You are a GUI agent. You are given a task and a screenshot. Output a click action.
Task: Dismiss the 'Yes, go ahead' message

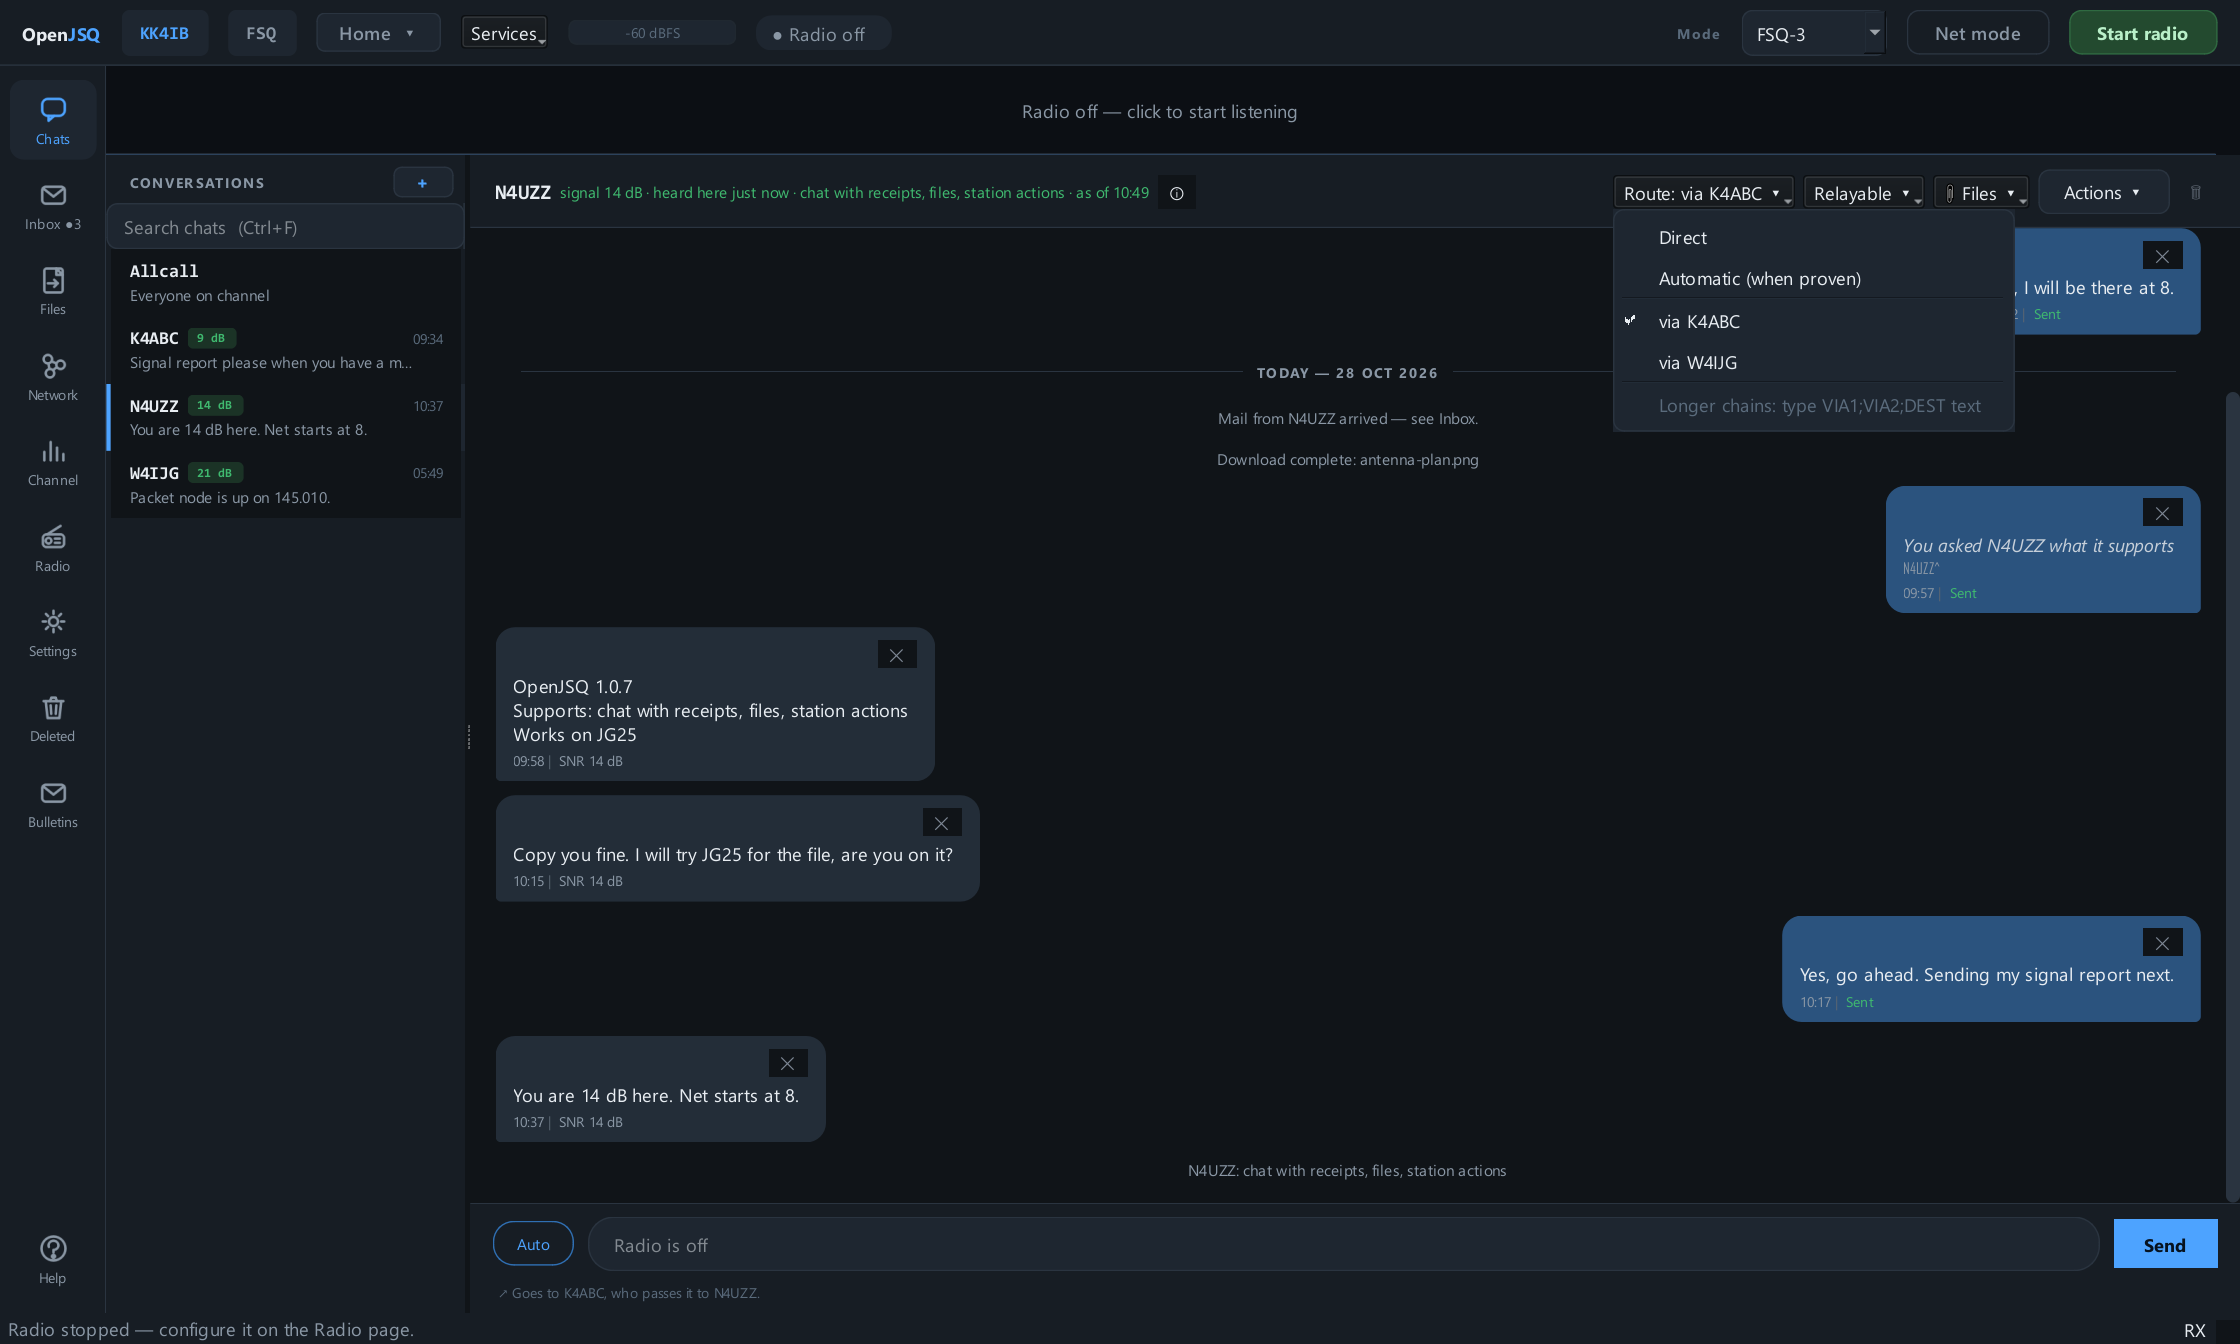2162,943
